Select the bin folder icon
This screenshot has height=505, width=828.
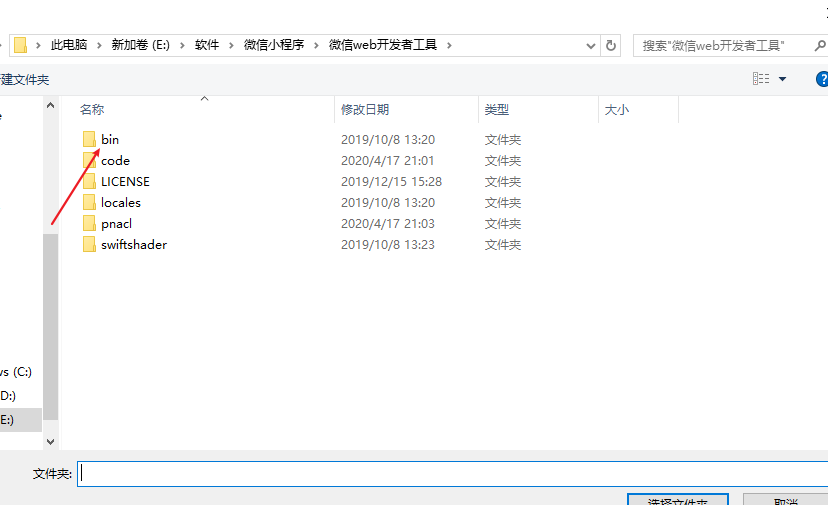click(x=89, y=139)
